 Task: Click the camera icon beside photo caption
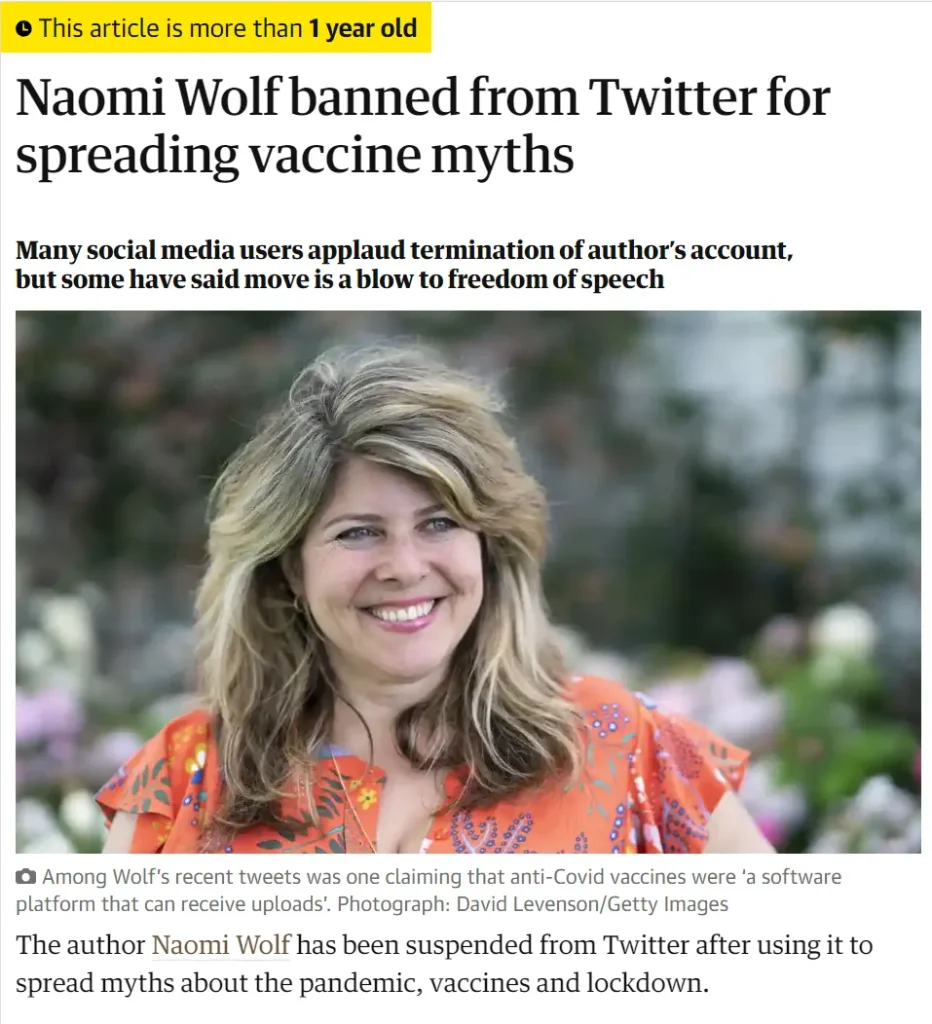point(26,878)
